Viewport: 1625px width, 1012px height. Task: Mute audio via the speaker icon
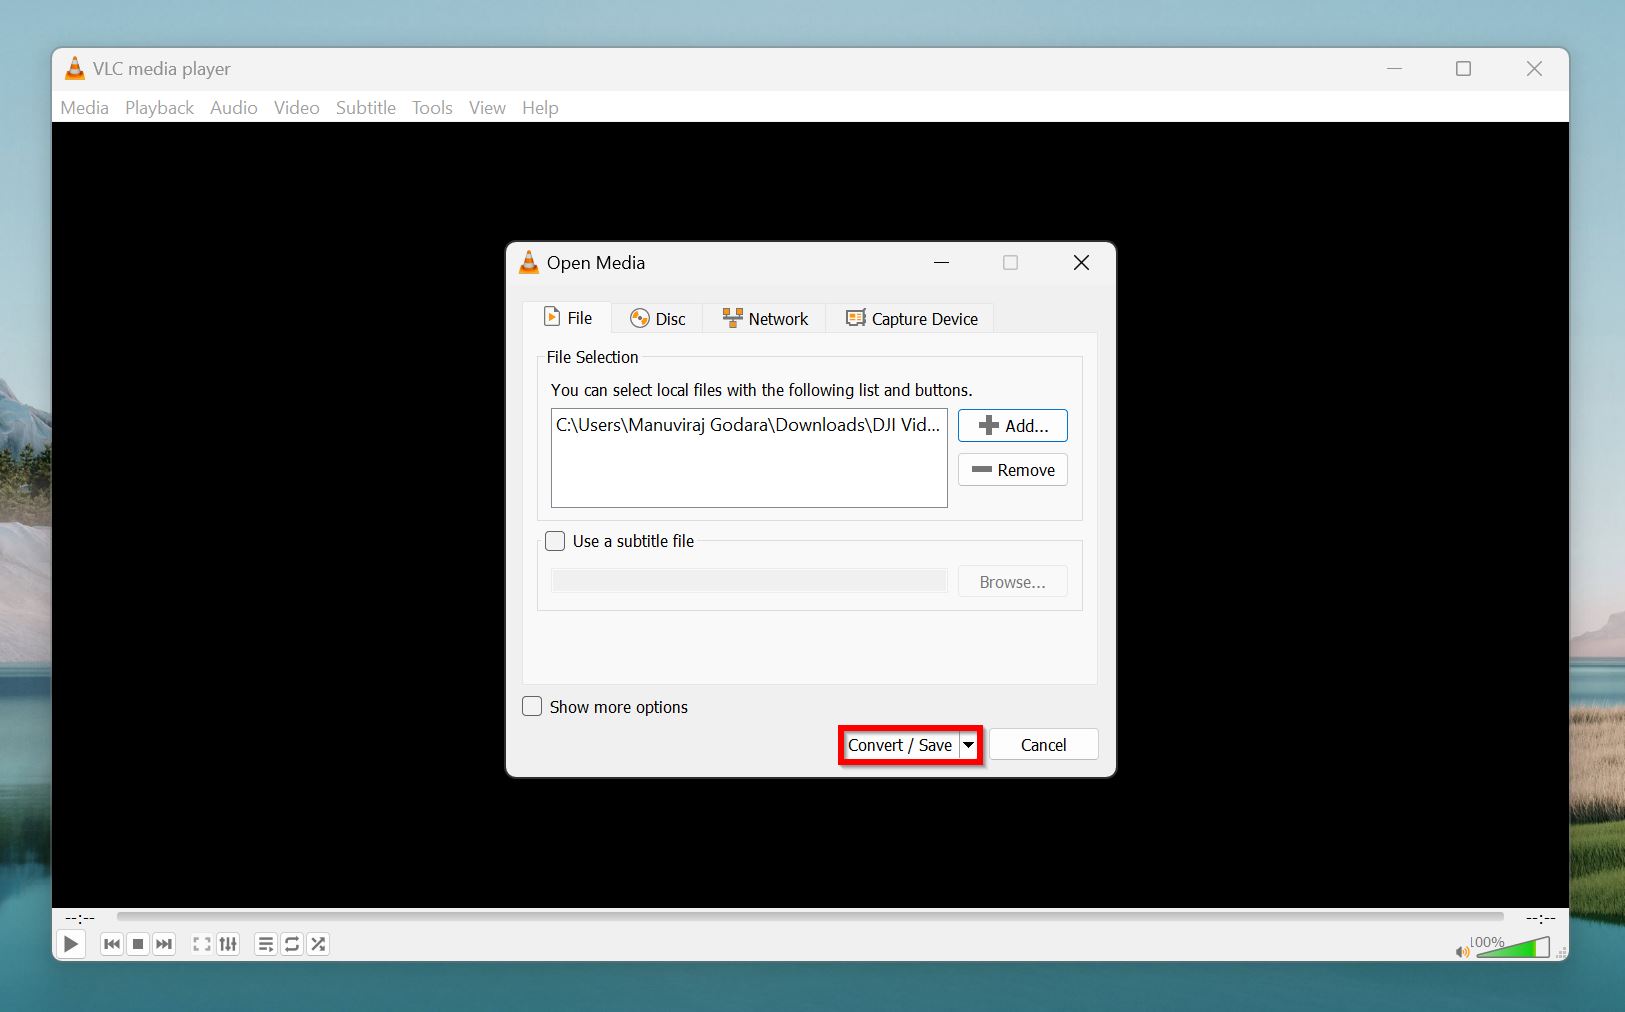pos(1463,951)
